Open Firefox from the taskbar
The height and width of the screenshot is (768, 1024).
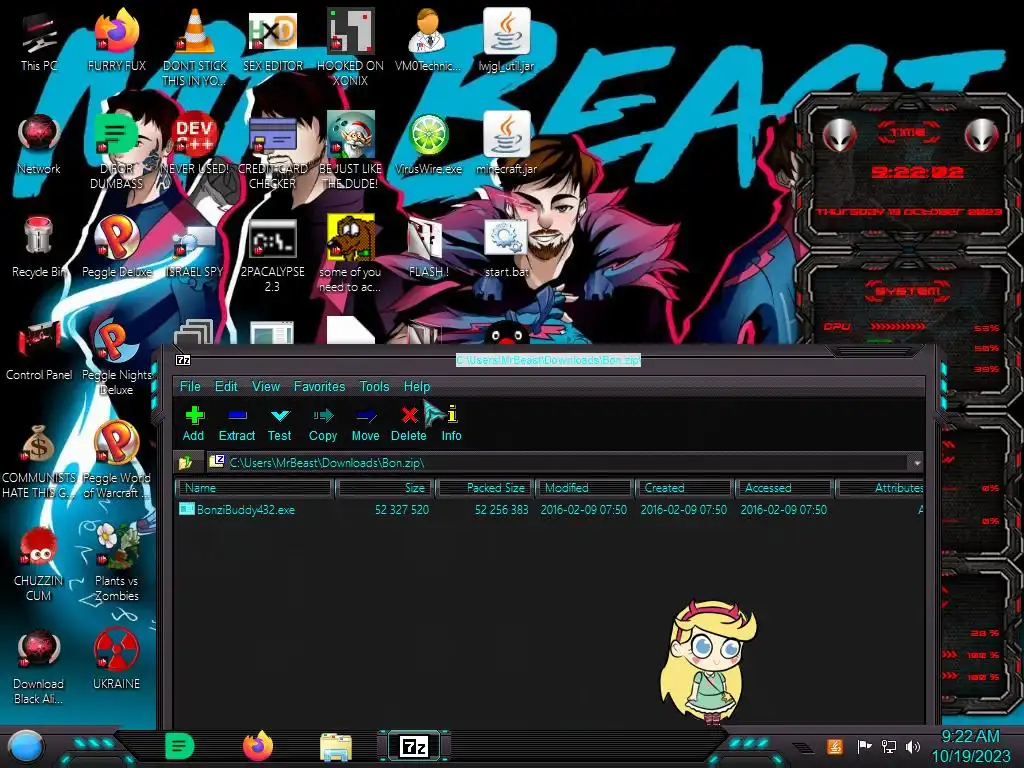point(258,746)
